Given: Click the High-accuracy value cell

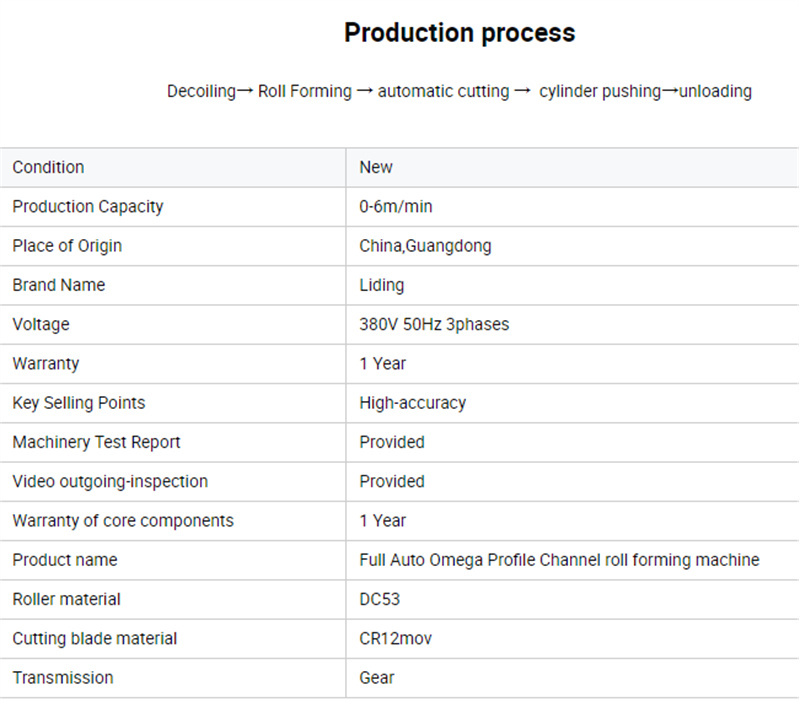Looking at the screenshot, I should coord(572,403).
